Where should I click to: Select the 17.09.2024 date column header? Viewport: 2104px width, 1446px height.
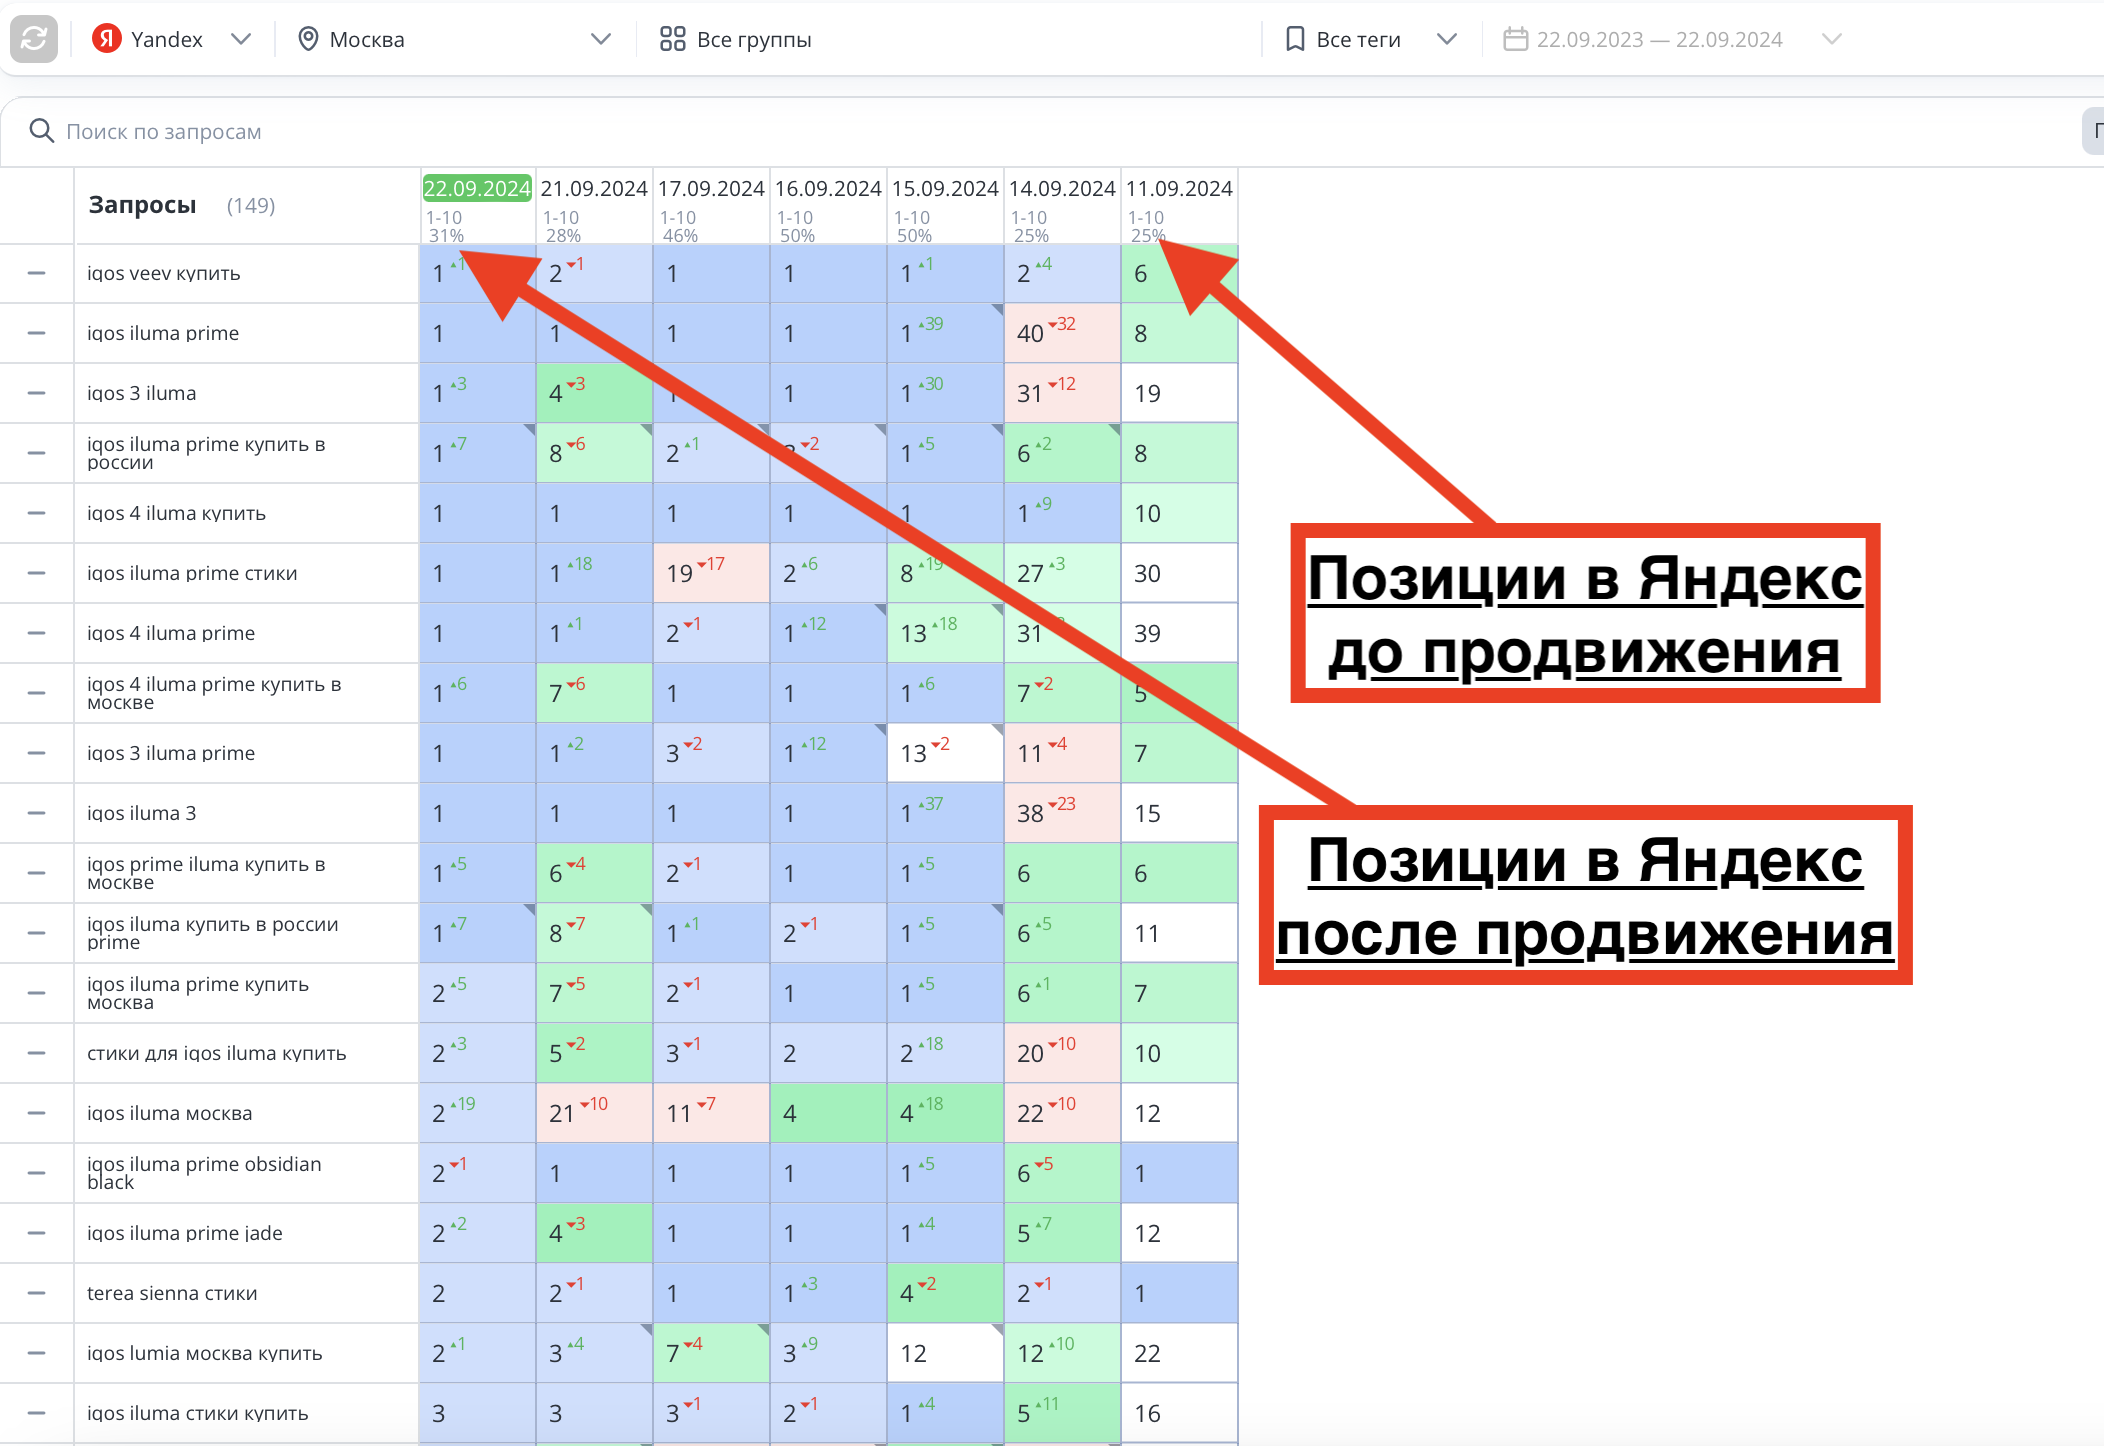(x=711, y=188)
